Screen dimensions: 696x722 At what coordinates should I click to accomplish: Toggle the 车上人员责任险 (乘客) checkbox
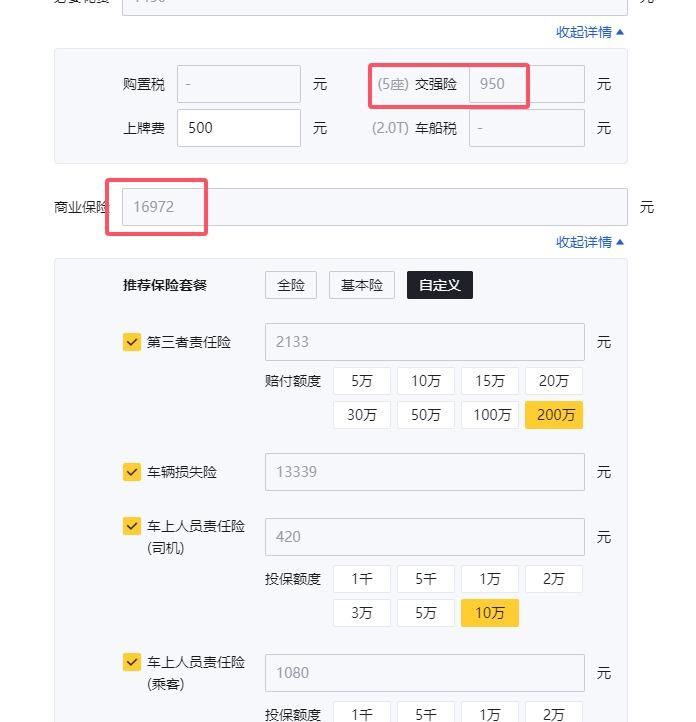tap(132, 662)
